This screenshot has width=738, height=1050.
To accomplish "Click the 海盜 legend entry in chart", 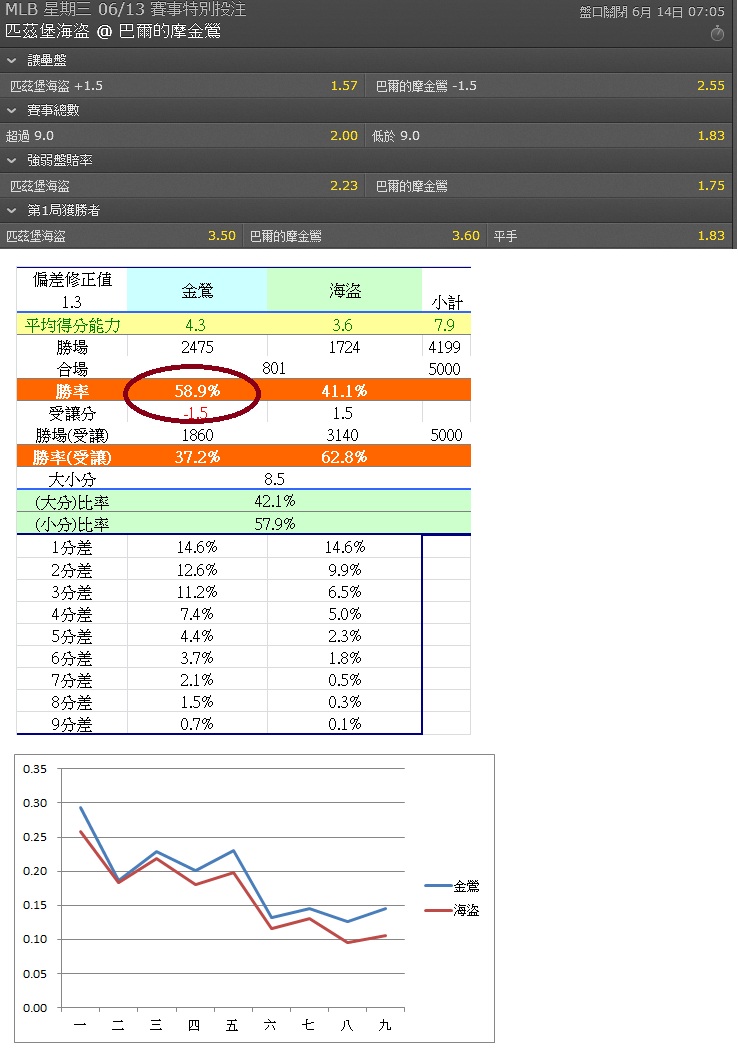I will click(452, 910).
